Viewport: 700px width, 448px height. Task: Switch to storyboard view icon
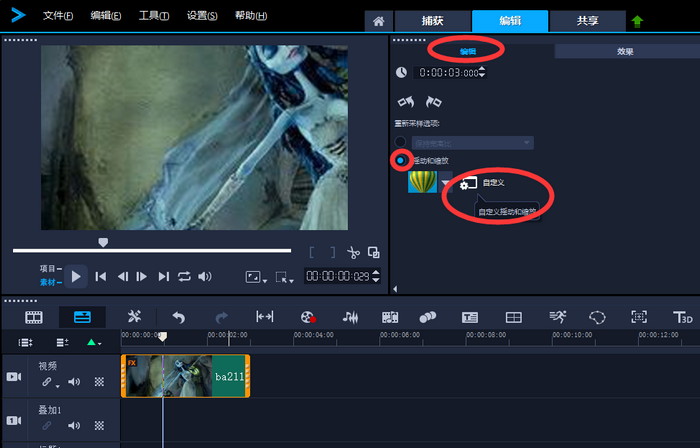pyautogui.click(x=35, y=317)
